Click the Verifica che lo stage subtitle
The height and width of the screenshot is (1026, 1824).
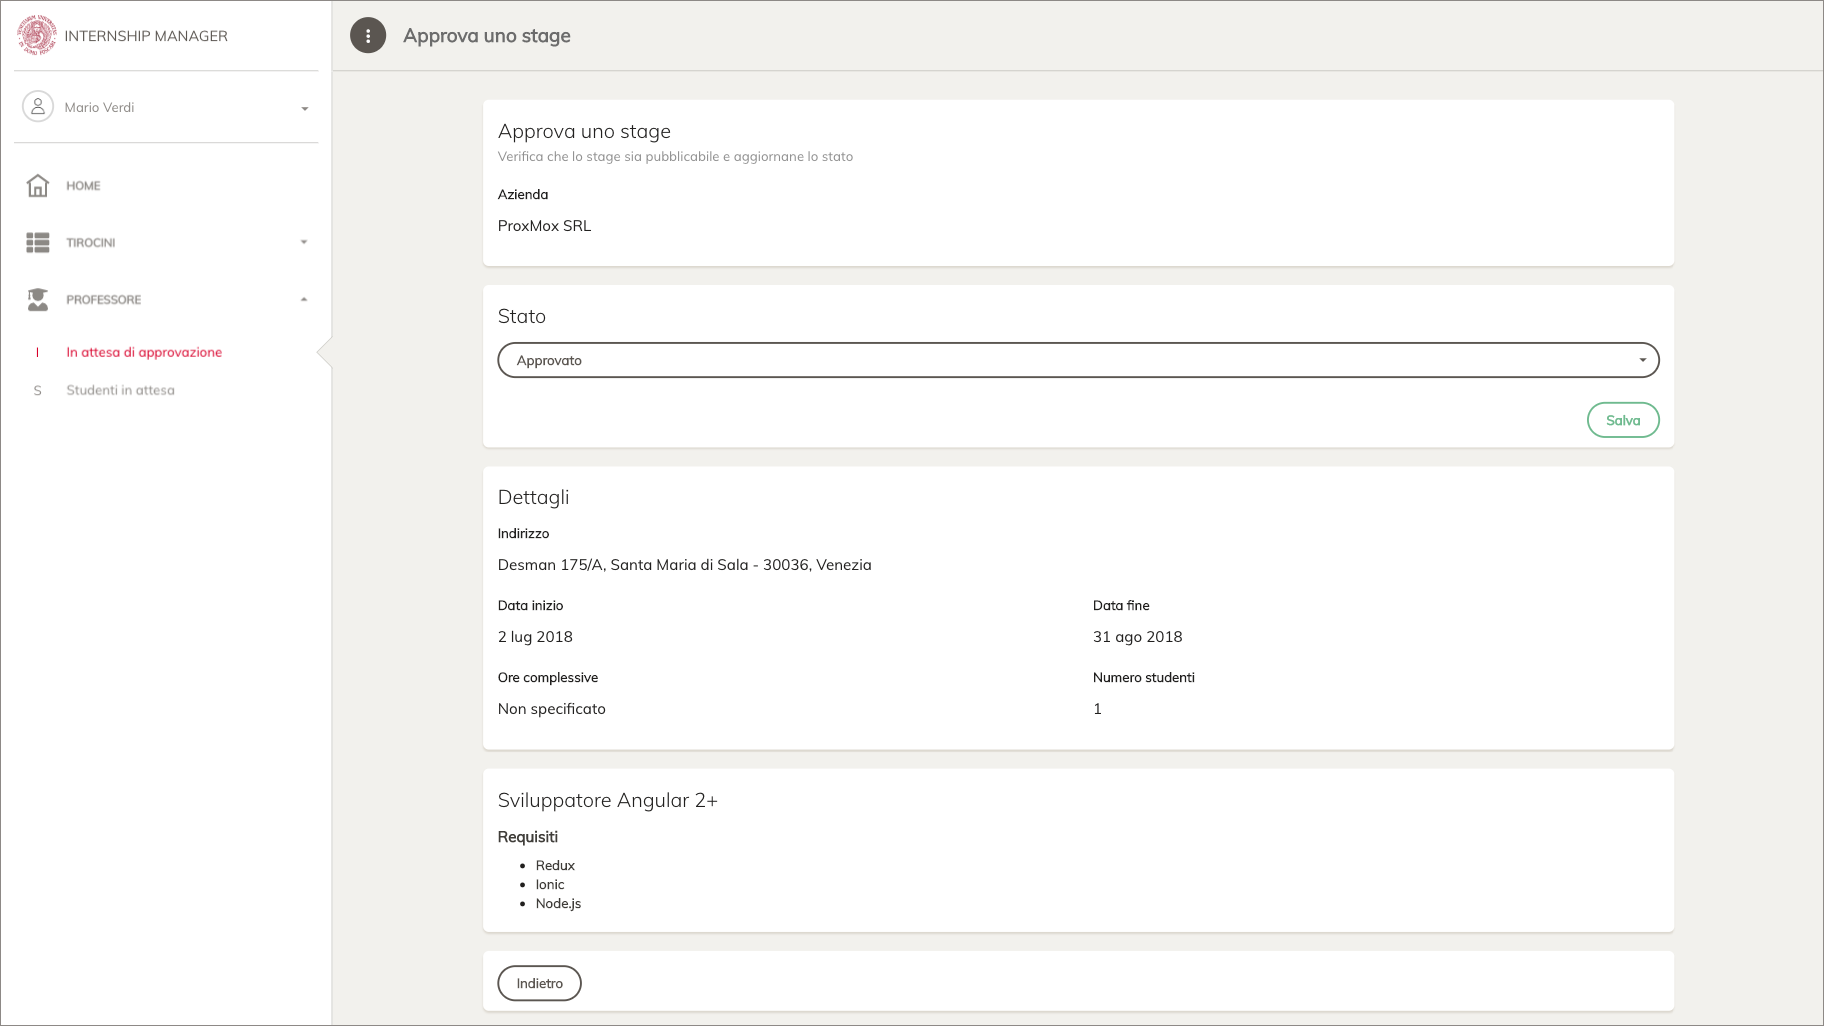tap(676, 157)
